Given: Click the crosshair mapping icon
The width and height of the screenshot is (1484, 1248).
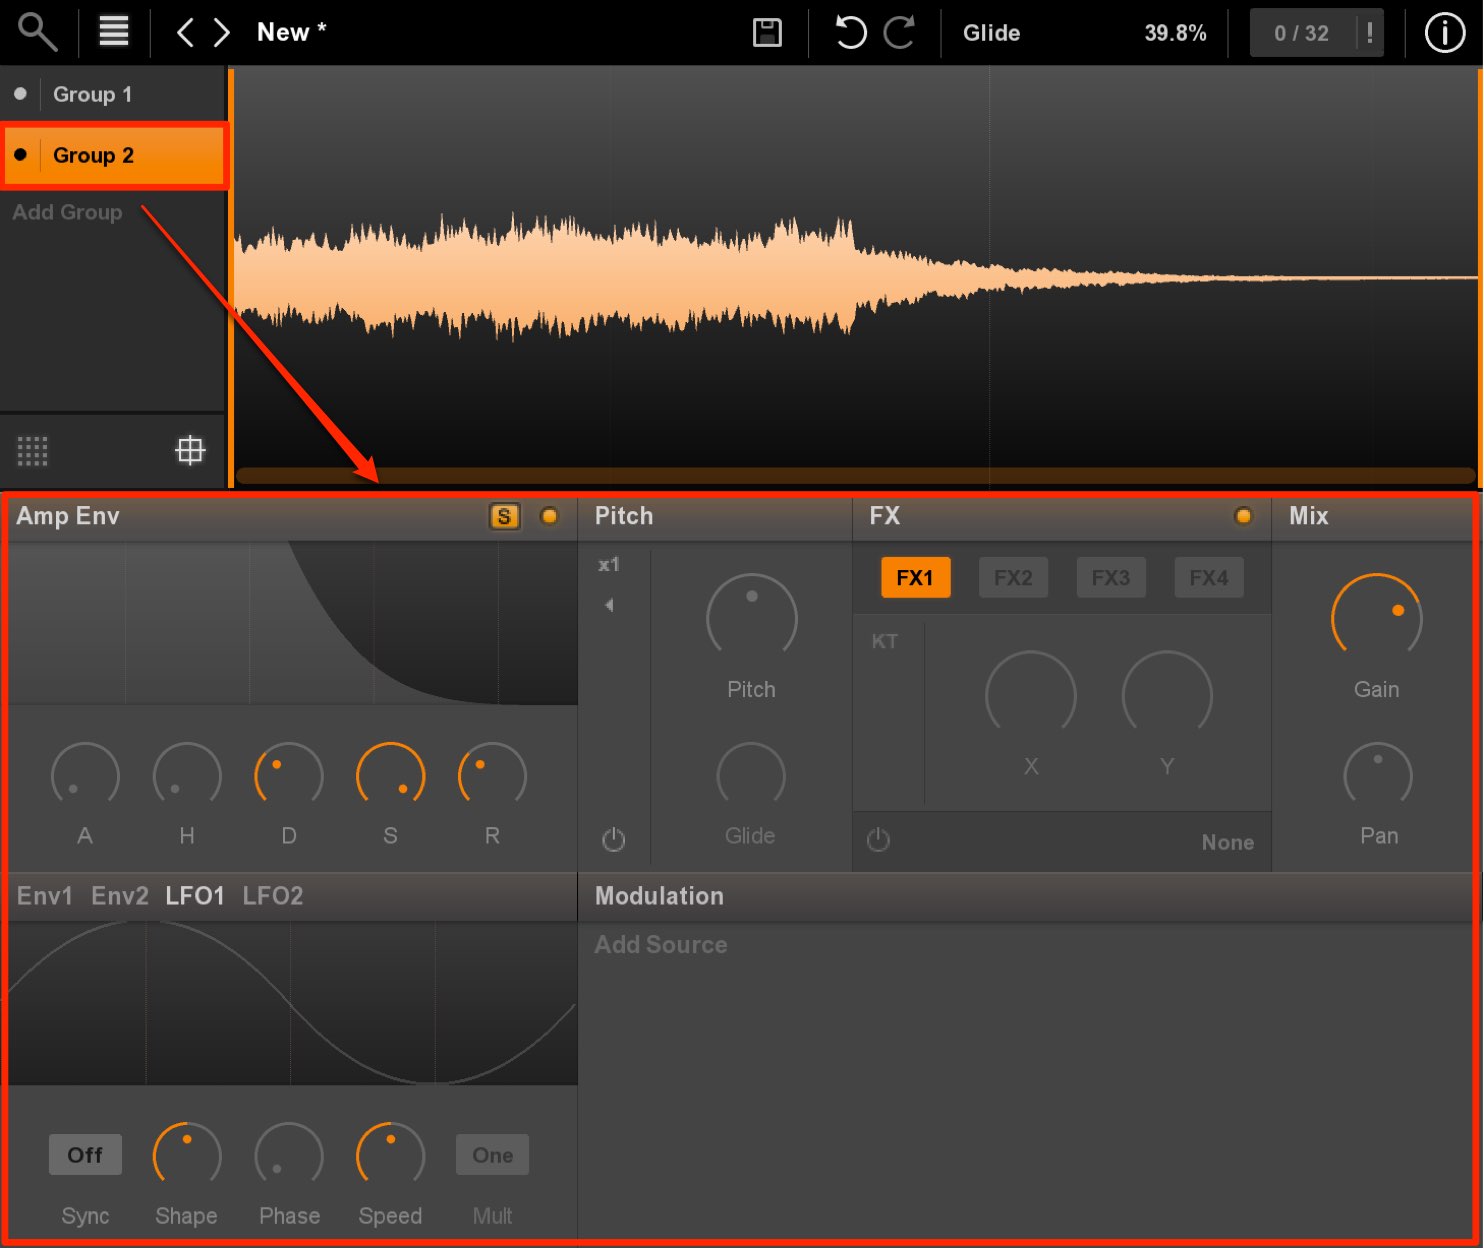Looking at the screenshot, I should 190,450.
